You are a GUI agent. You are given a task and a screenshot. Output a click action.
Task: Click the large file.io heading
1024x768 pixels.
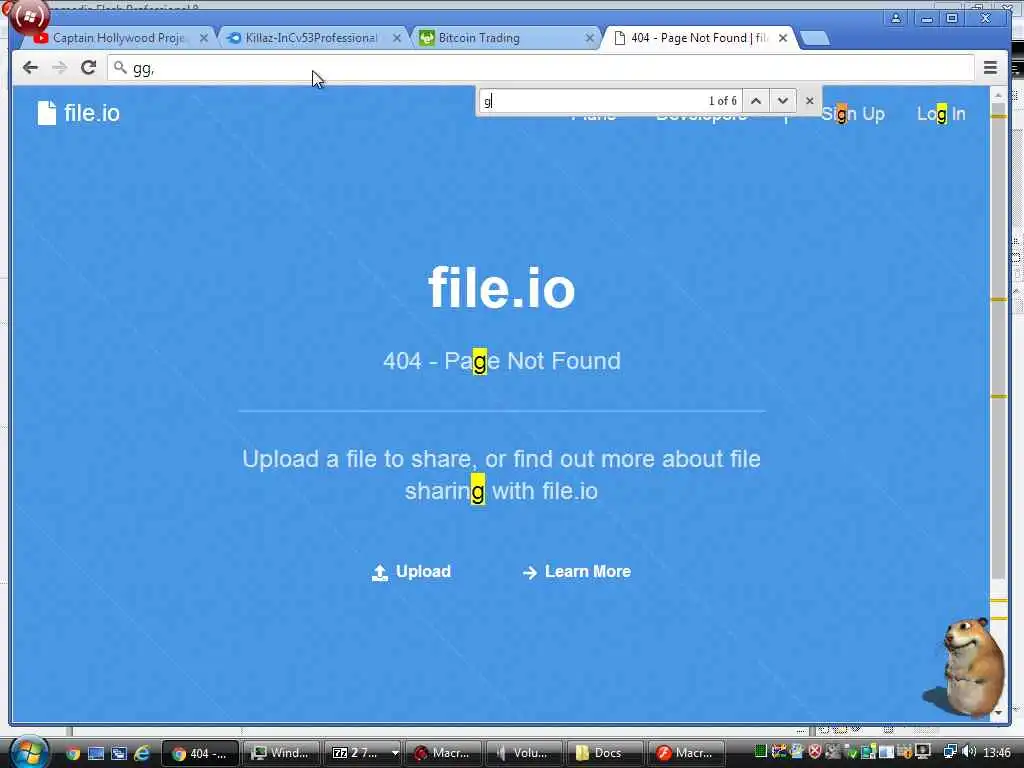click(x=502, y=288)
